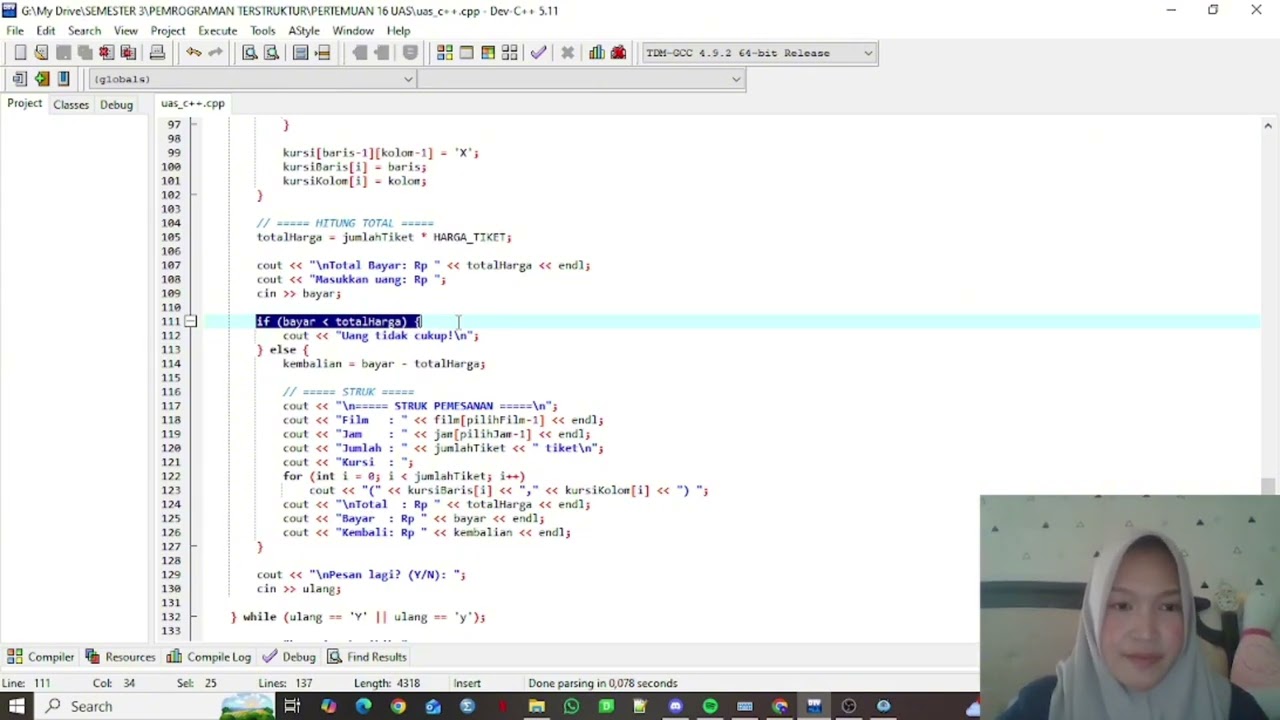1280x720 pixels.
Task: Click the Goto Function toolbar icon
Action: pos(301,53)
